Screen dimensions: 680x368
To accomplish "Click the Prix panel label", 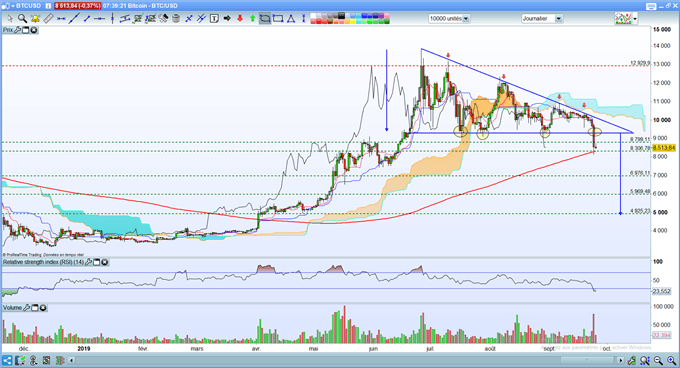I will (8, 30).
